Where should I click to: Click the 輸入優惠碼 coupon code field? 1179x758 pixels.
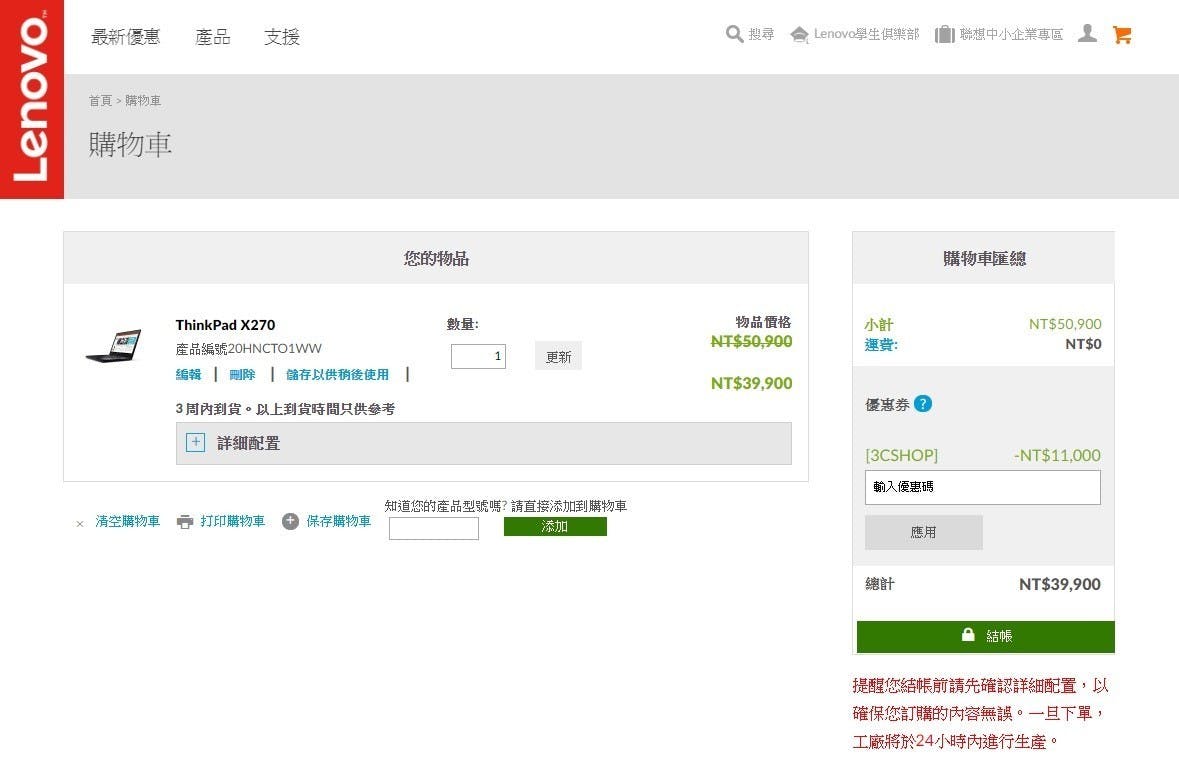point(983,487)
